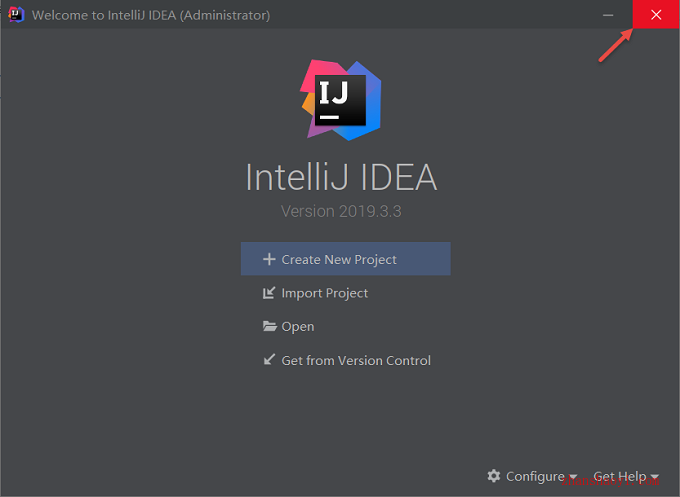Click the large IntelliJ IDEA logo
Screen dimensions: 680x497
click(341, 100)
